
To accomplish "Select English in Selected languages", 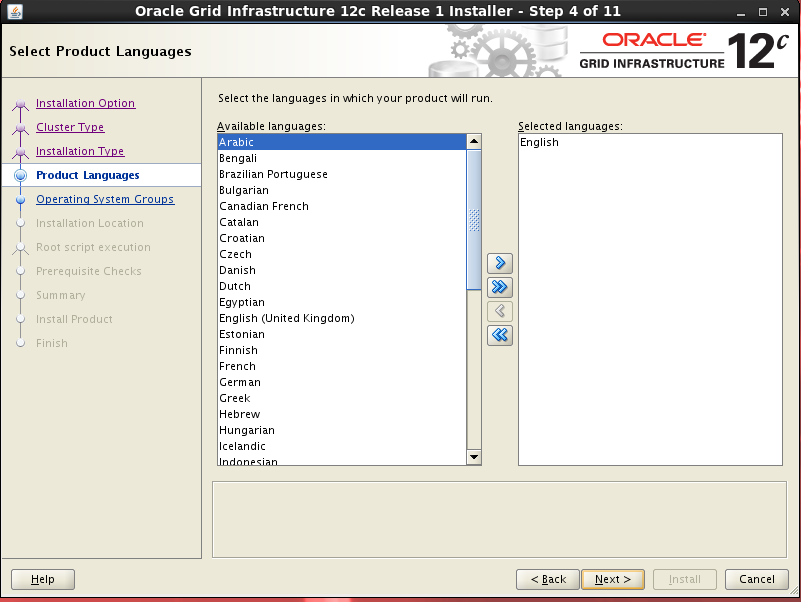I will click(650, 142).
